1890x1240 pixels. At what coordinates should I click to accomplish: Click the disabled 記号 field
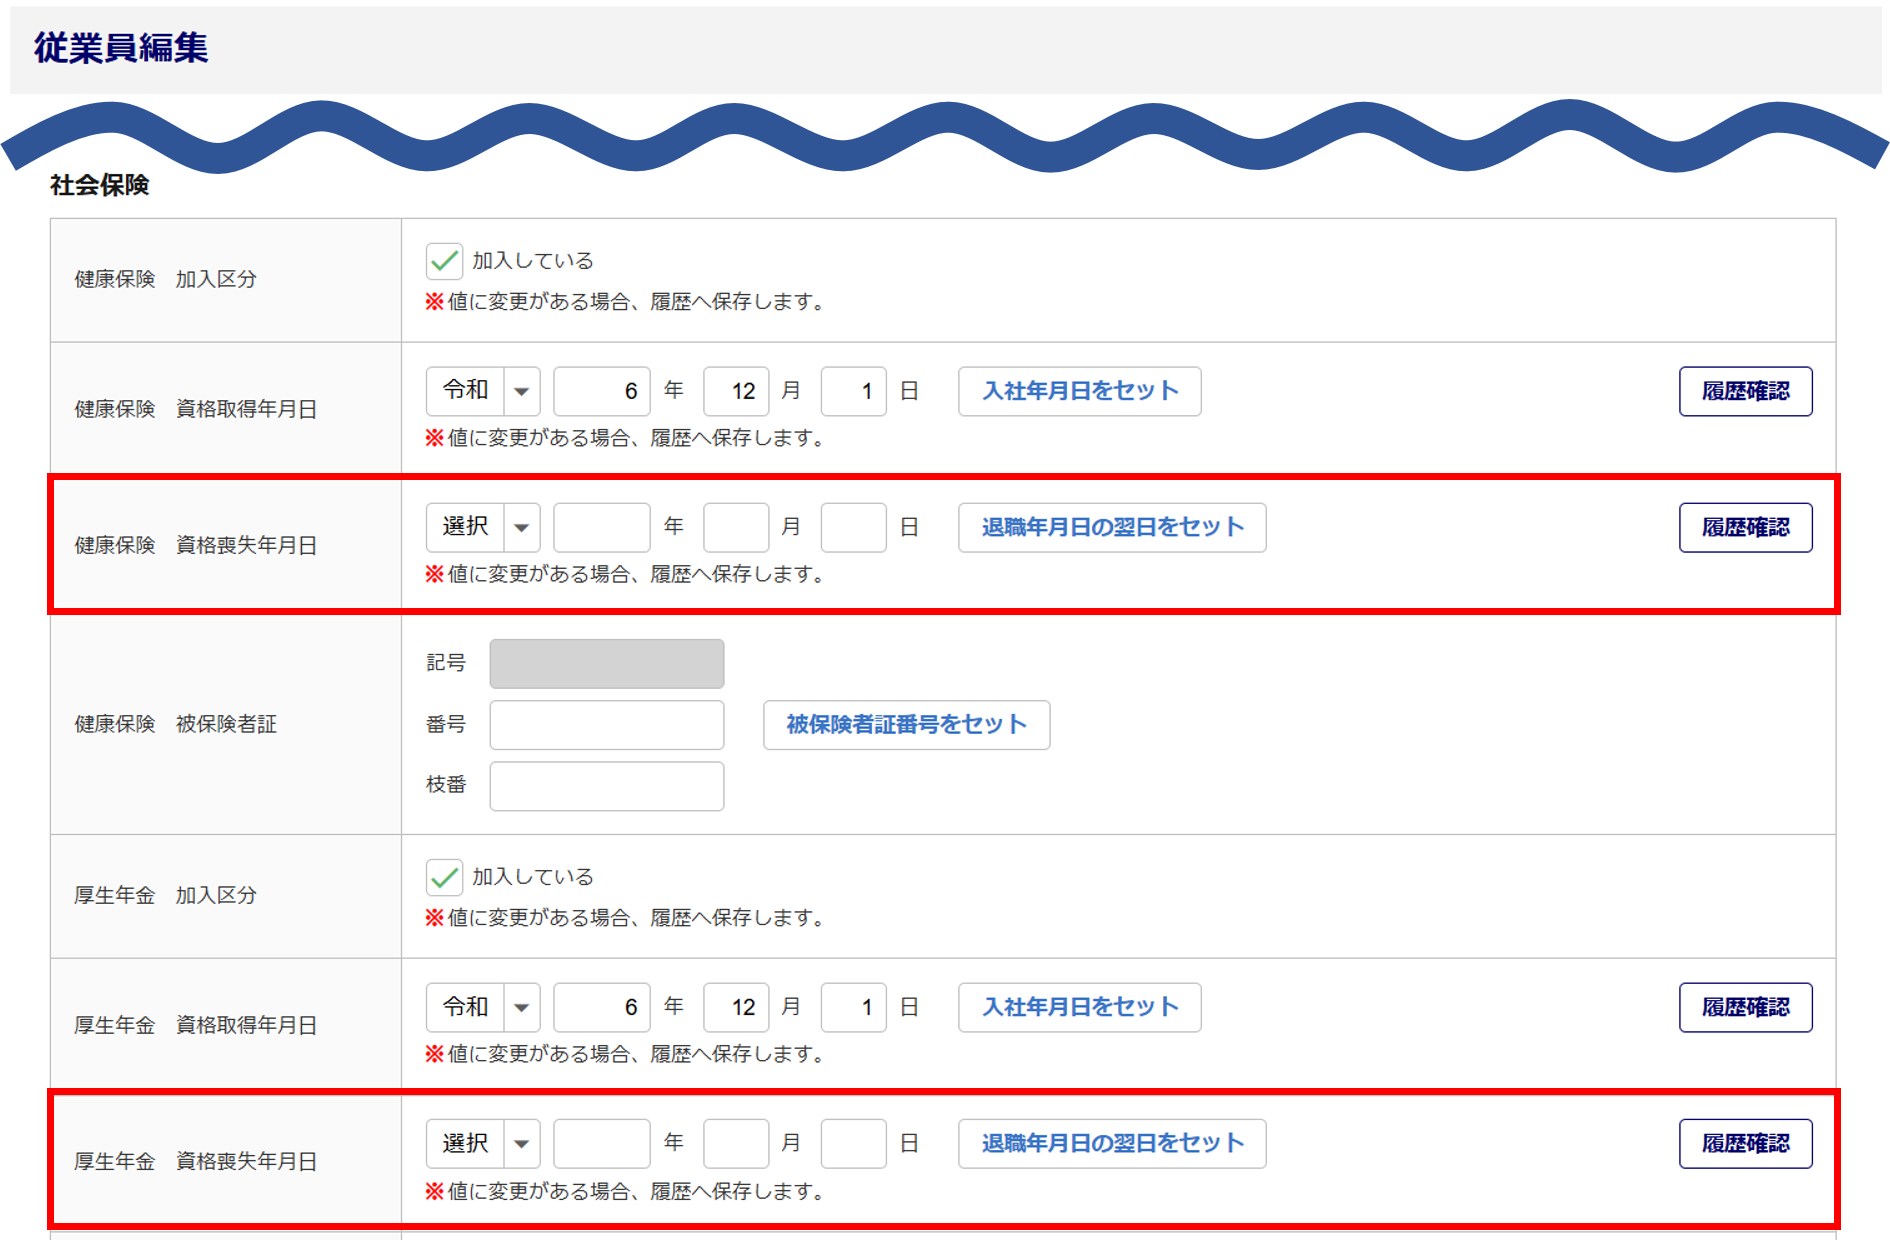click(x=607, y=663)
